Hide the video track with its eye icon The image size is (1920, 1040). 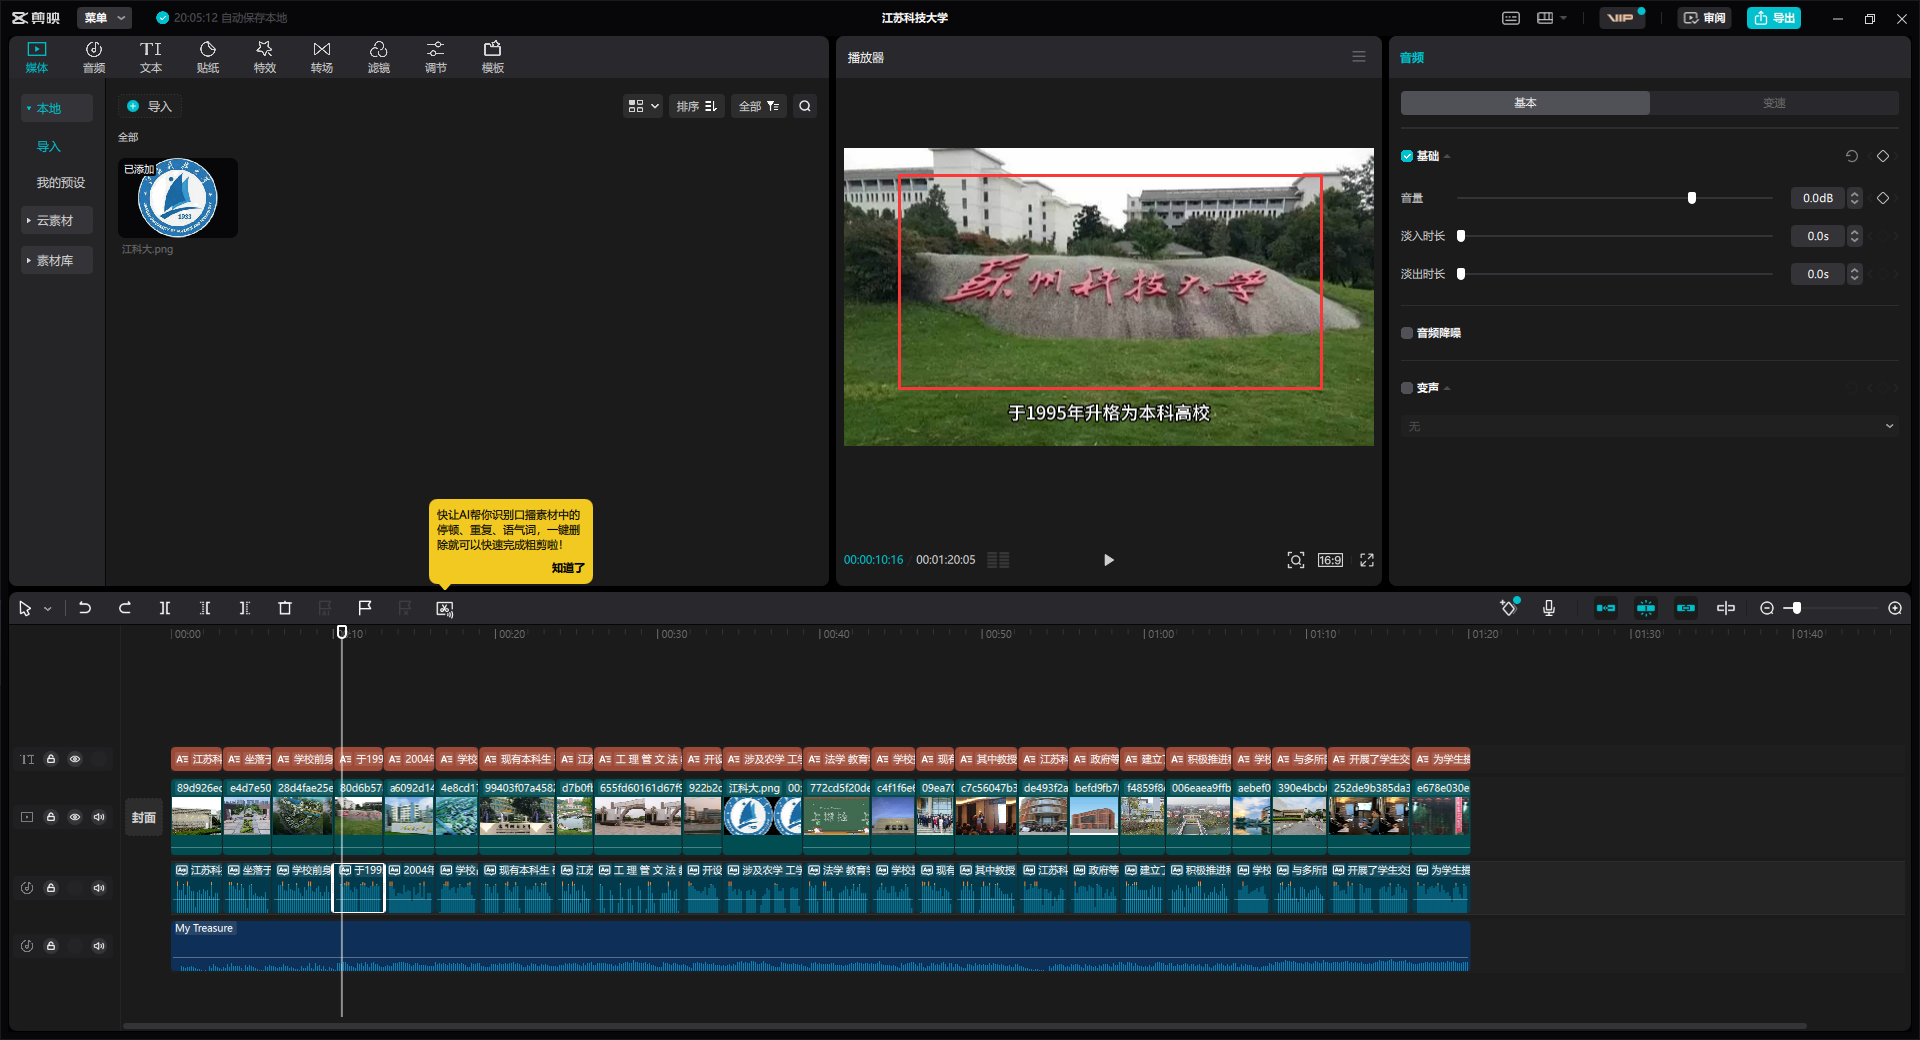click(x=75, y=817)
